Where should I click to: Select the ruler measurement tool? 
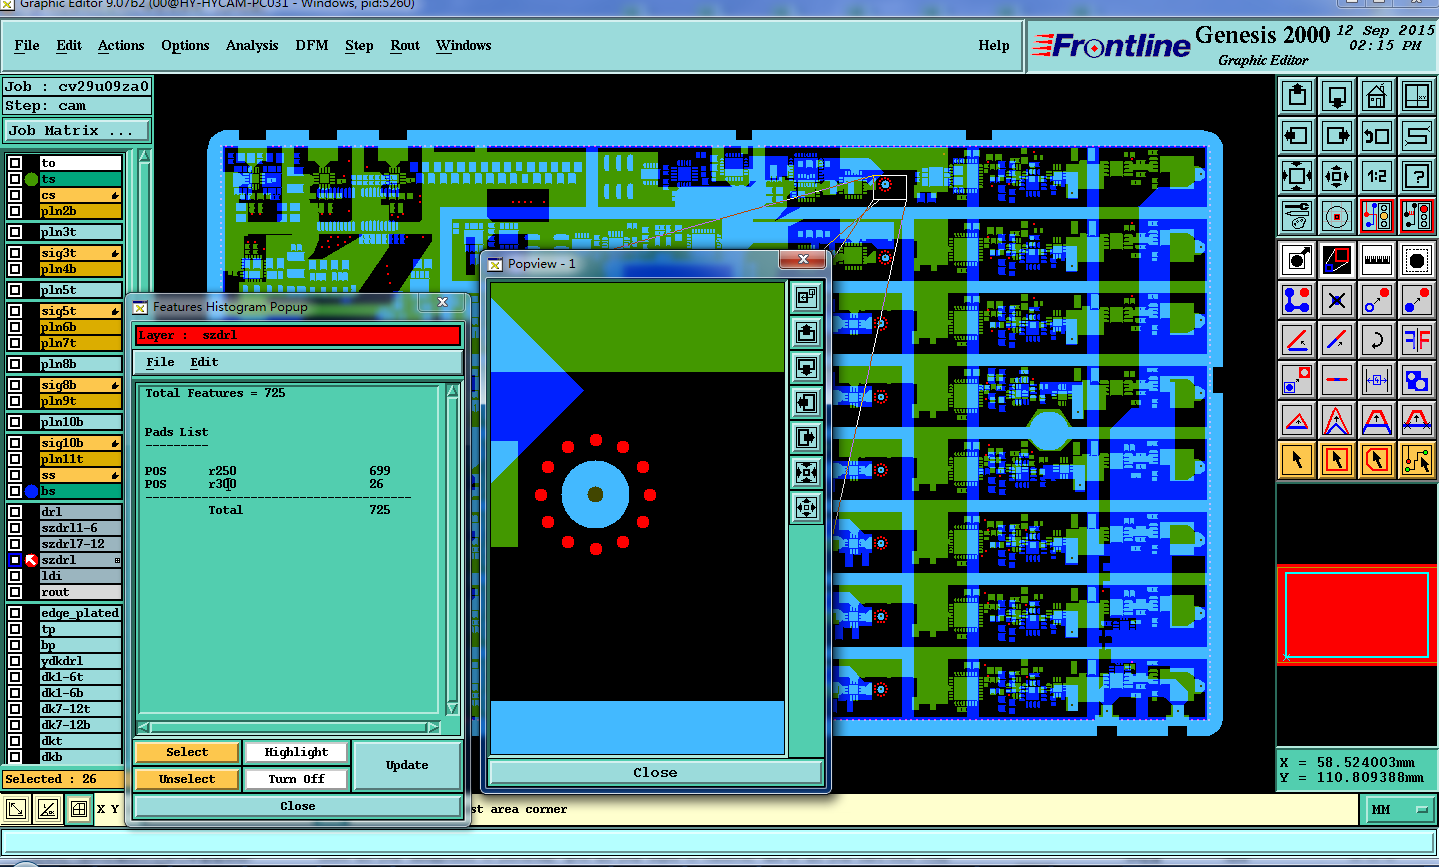tap(1377, 260)
